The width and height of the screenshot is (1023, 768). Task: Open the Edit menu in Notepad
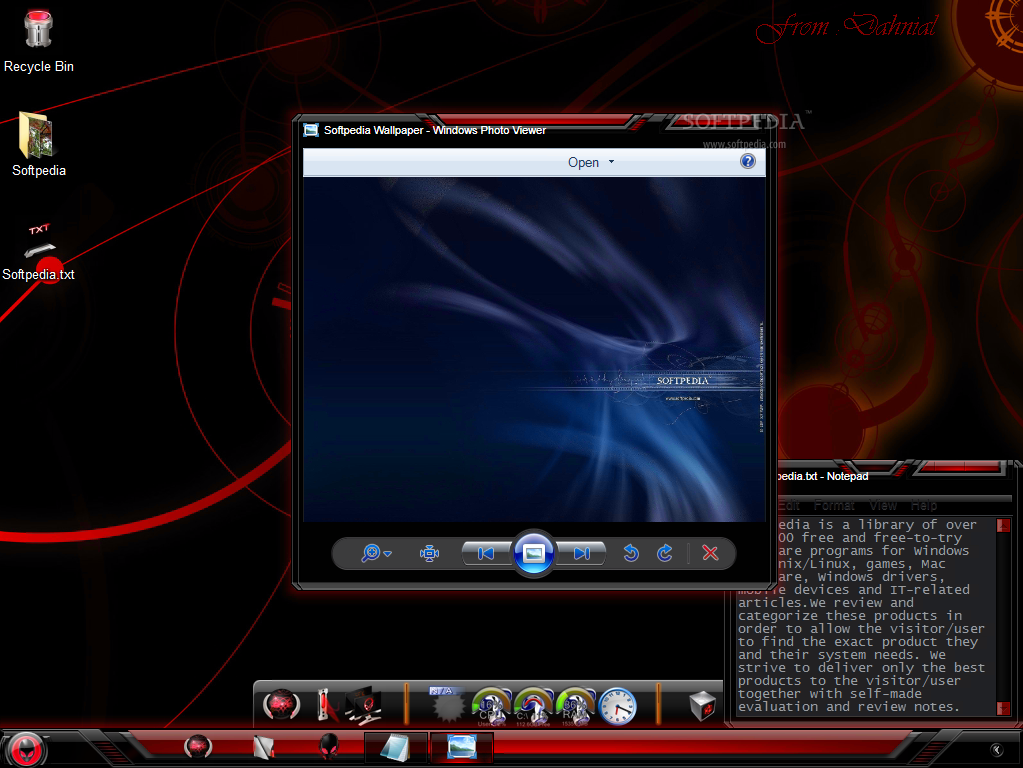tap(789, 505)
